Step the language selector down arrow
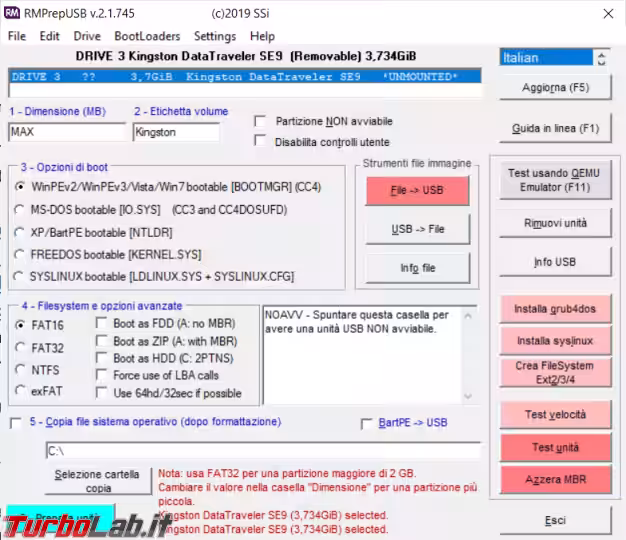Viewport: 626px width, 540px height. pyautogui.click(x=602, y=63)
